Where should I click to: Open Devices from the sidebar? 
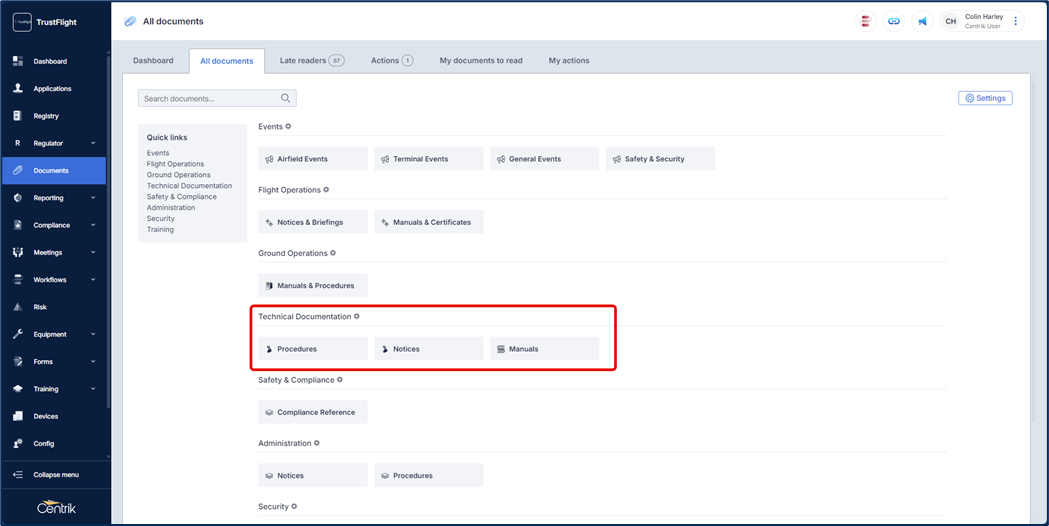click(45, 416)
